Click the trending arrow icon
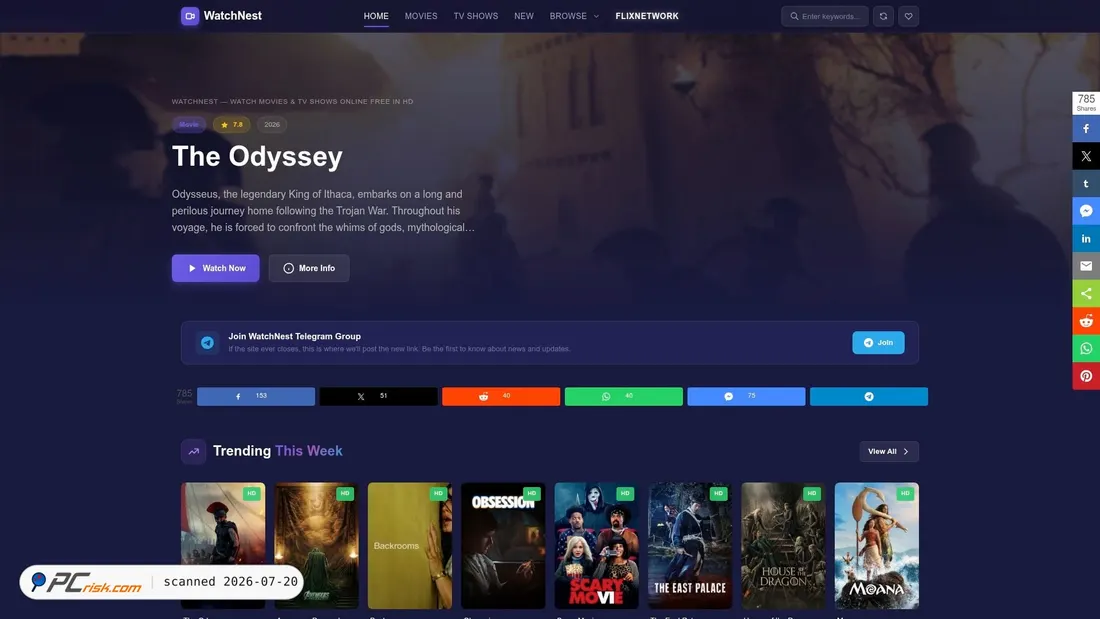Image resolution: width=1100 pixels, height=619 pixels. (x=194, y=451)
